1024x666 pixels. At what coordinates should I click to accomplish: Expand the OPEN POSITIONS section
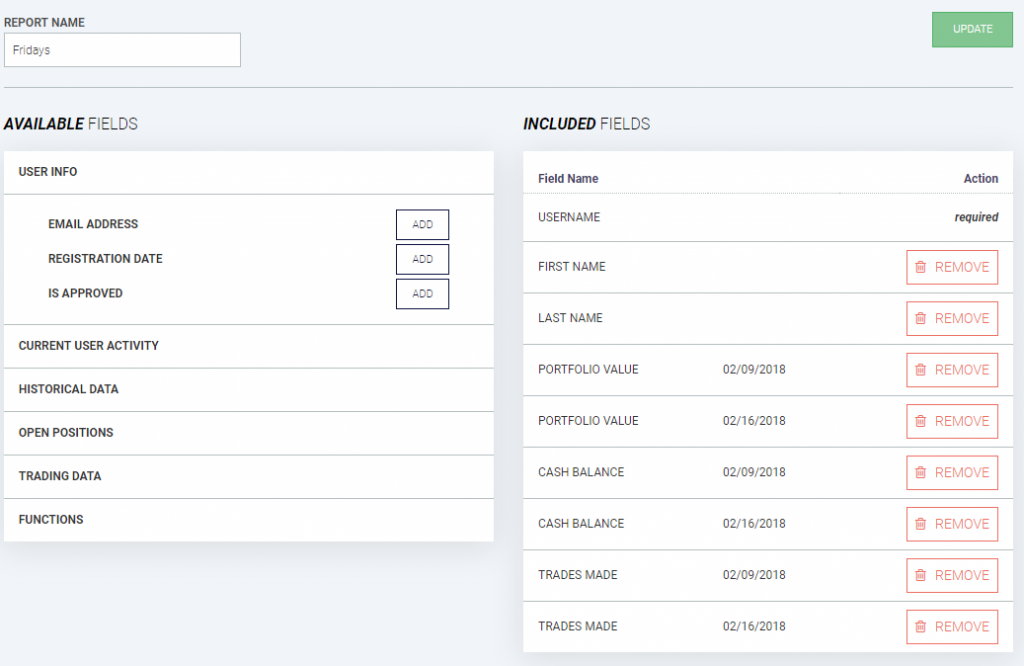249,433
